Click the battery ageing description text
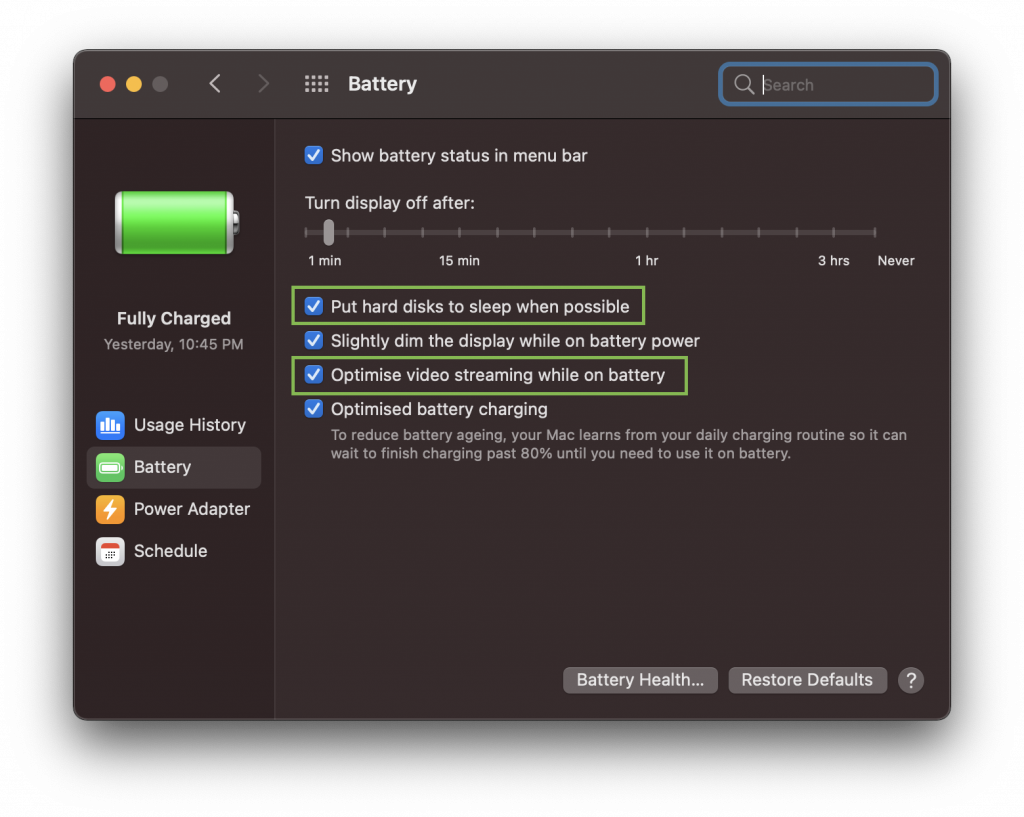The height and width of the screenshot is (817, 1024). click(618, 444)
